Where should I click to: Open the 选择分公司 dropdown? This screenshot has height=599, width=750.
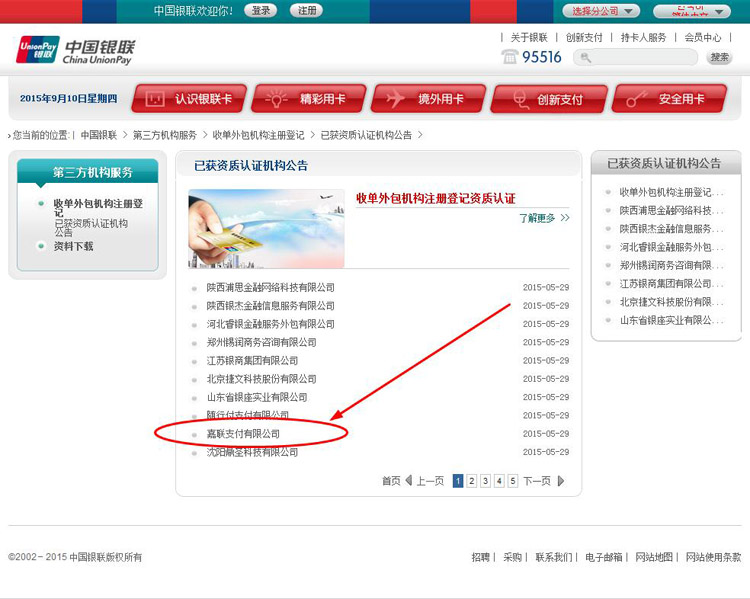601,11
